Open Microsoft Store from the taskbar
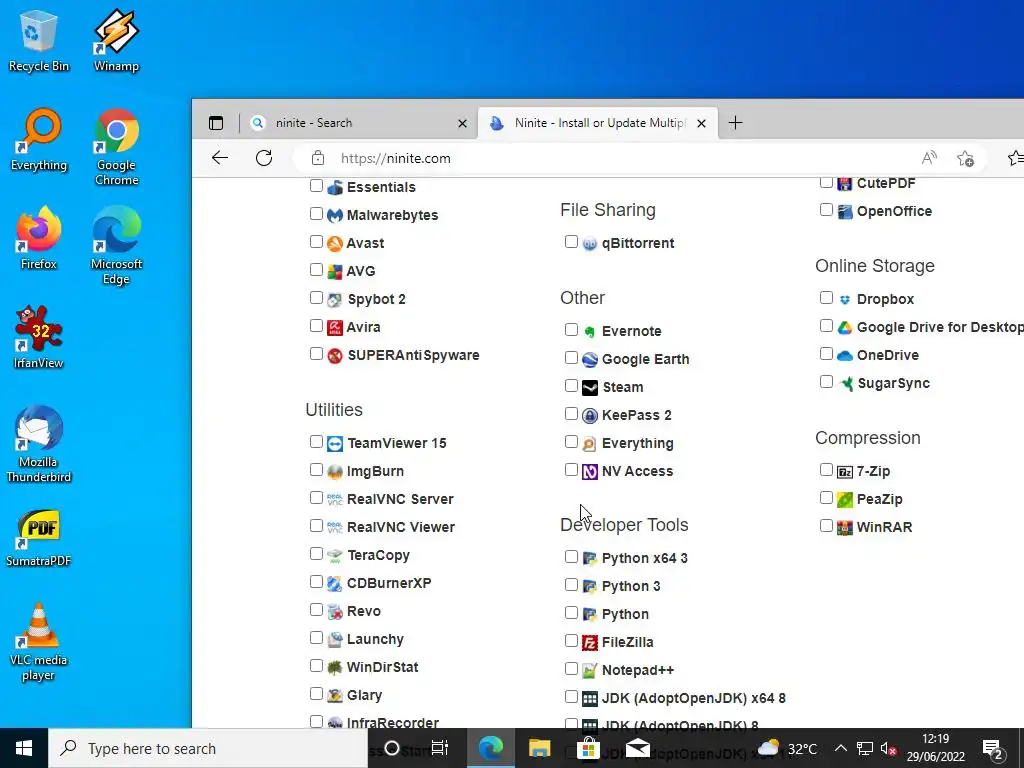 tap(588, 748)
